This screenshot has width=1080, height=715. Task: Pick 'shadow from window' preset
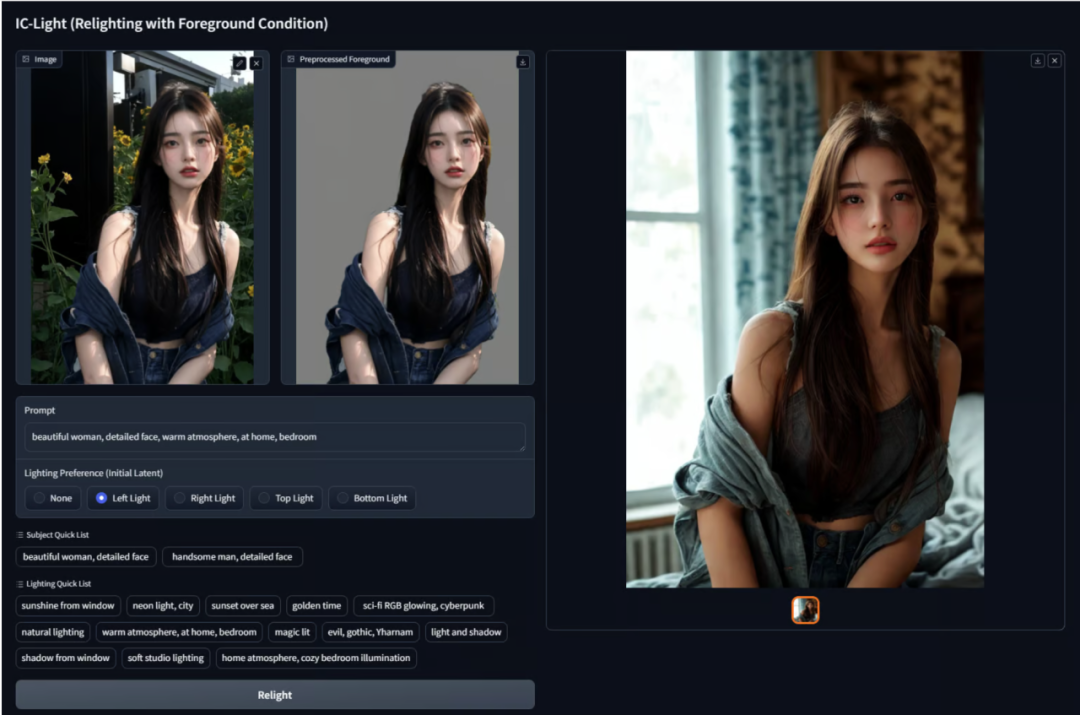pyautogui.click(x=65, y=658)
